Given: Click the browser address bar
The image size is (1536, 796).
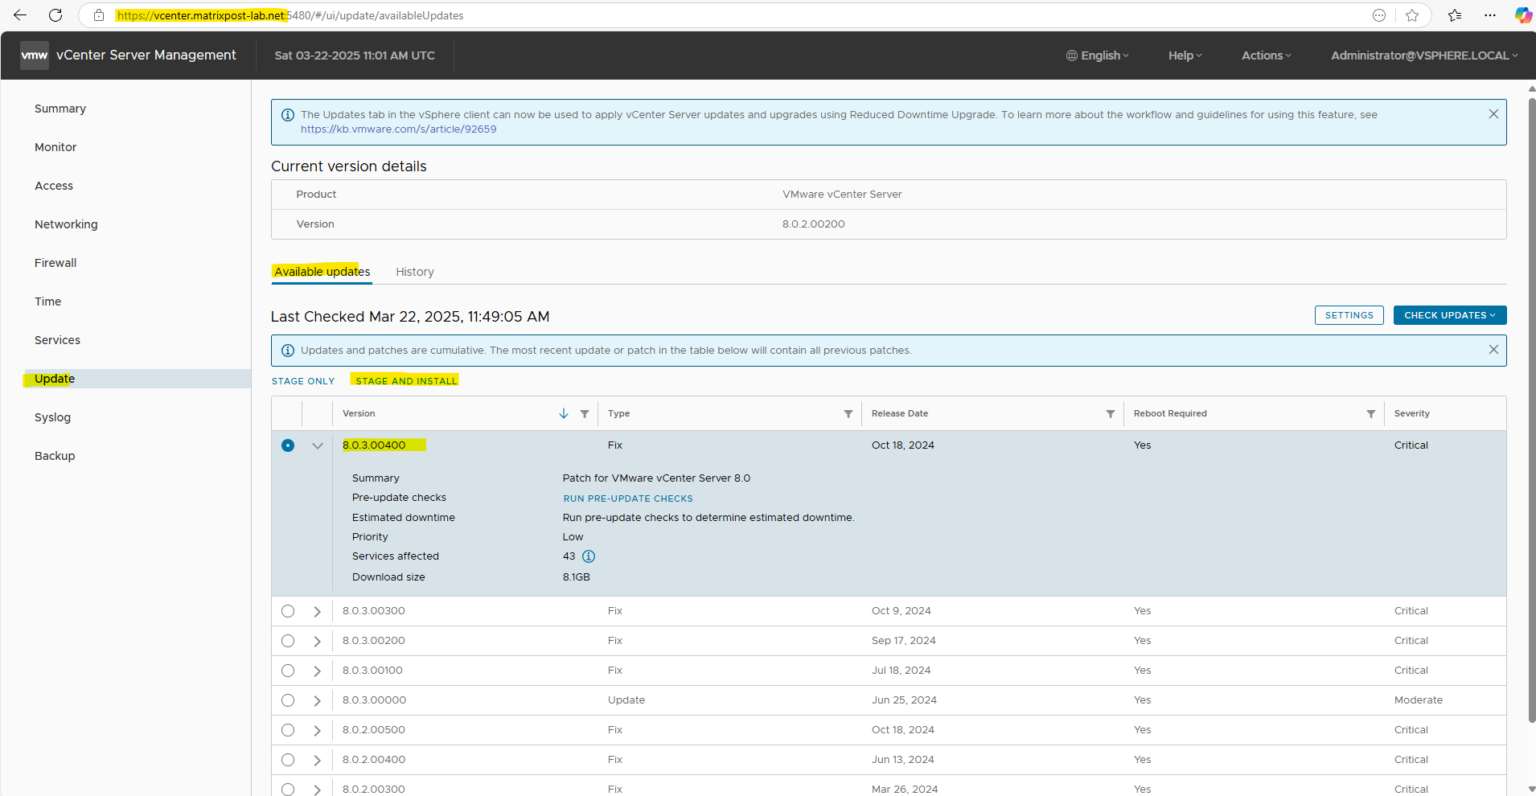Looking at the screenshot, I should [x=300, y=15].
